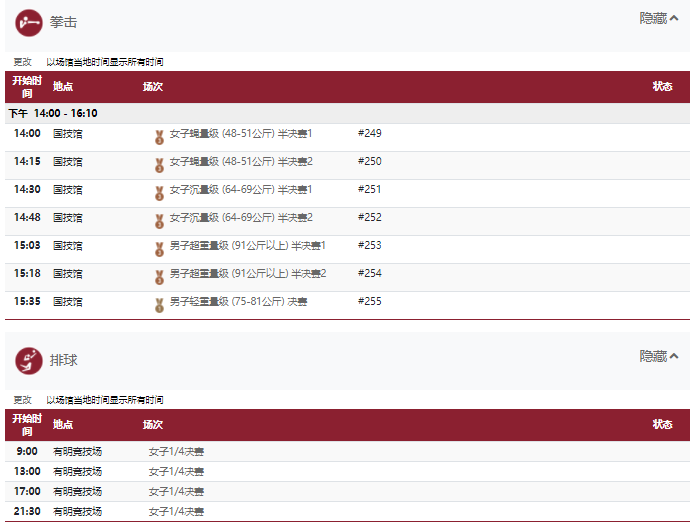Select the 21:30 女子1/4决赛 volleyball row
Image resolution: width=696 pixels, height=527 pixels.
(x=347, y=511)
